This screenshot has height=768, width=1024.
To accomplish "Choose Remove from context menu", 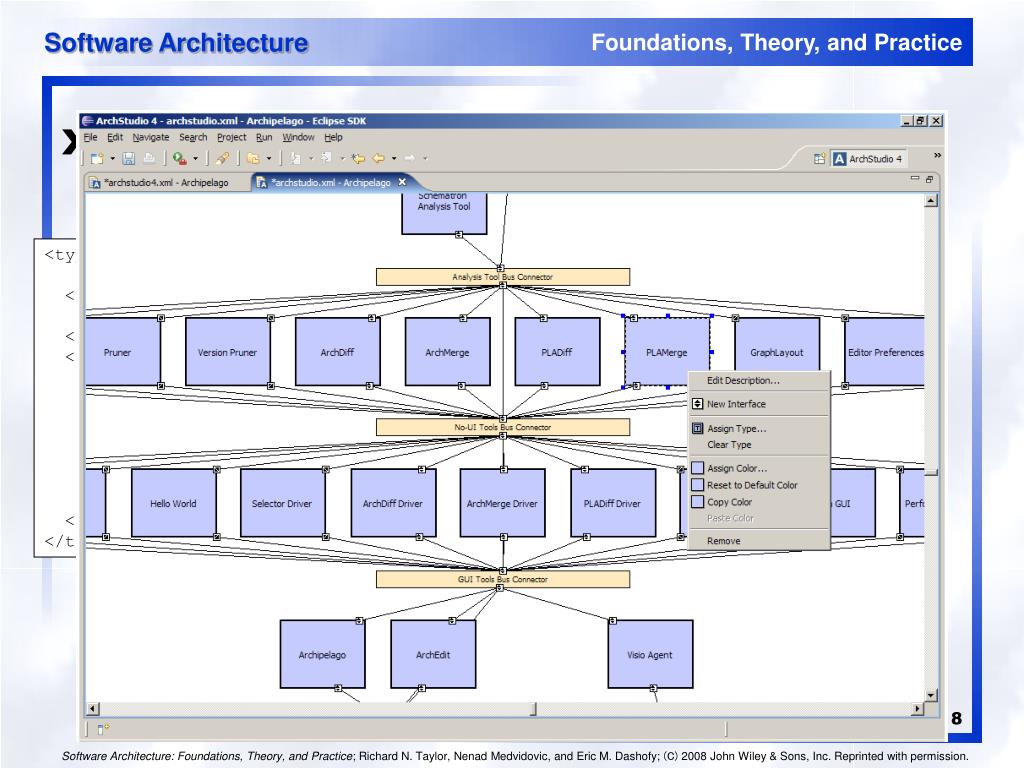I will pos(760,541).
